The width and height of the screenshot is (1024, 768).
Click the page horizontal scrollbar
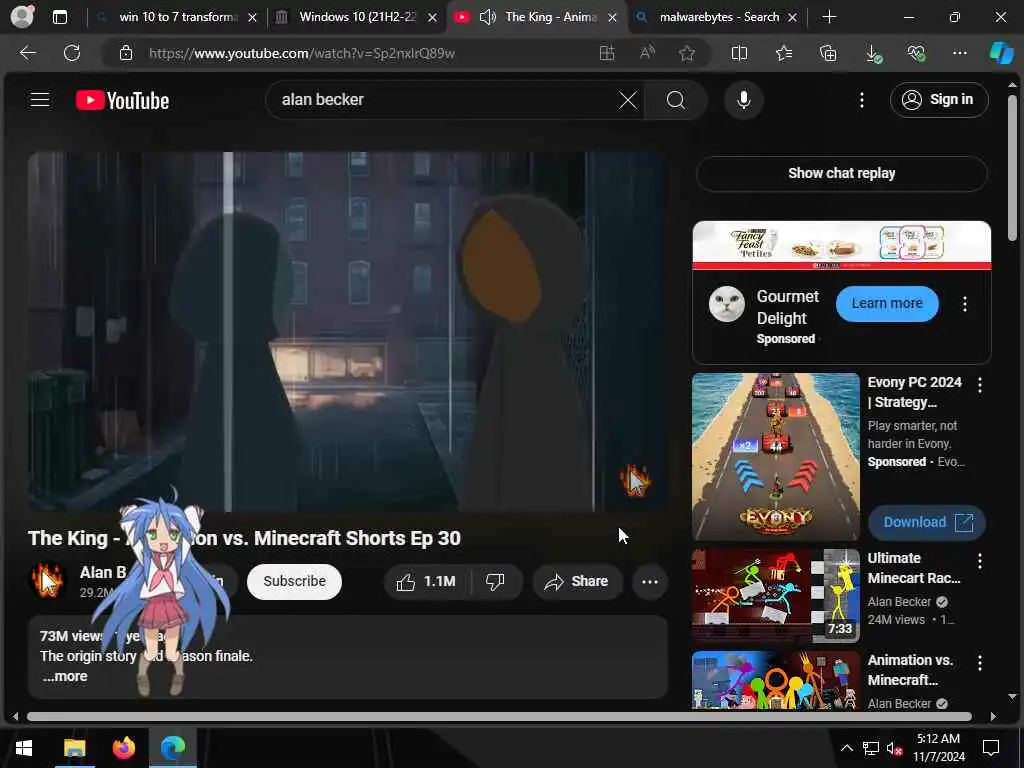pyautogui.click(x=499, y=716)
